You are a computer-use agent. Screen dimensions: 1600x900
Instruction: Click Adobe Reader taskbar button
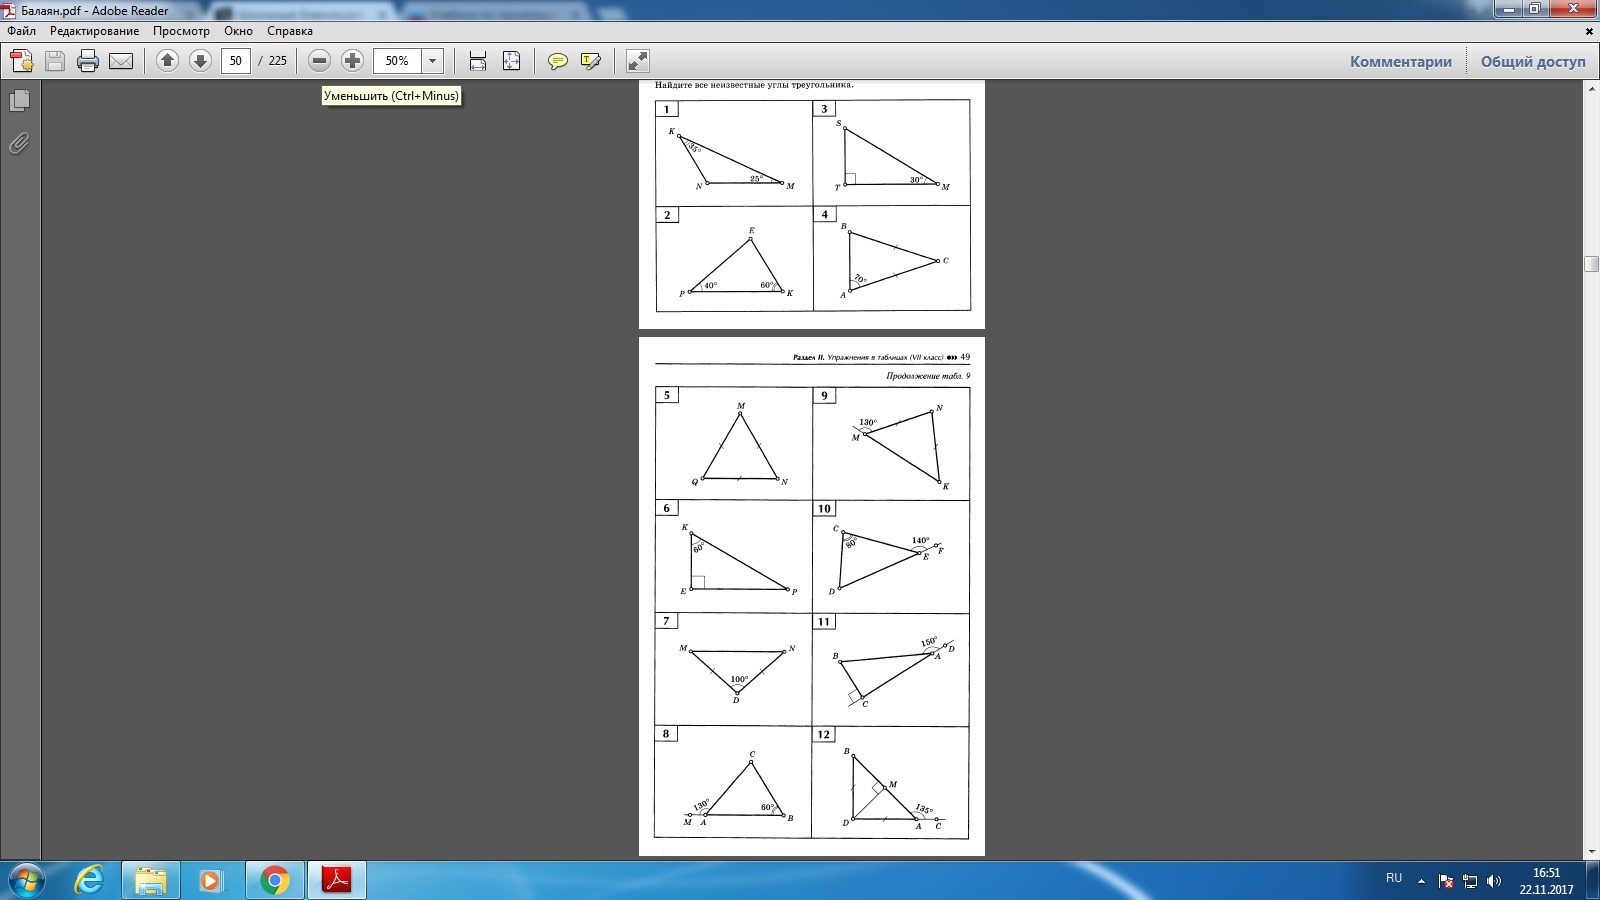click(x=336, y=880)
